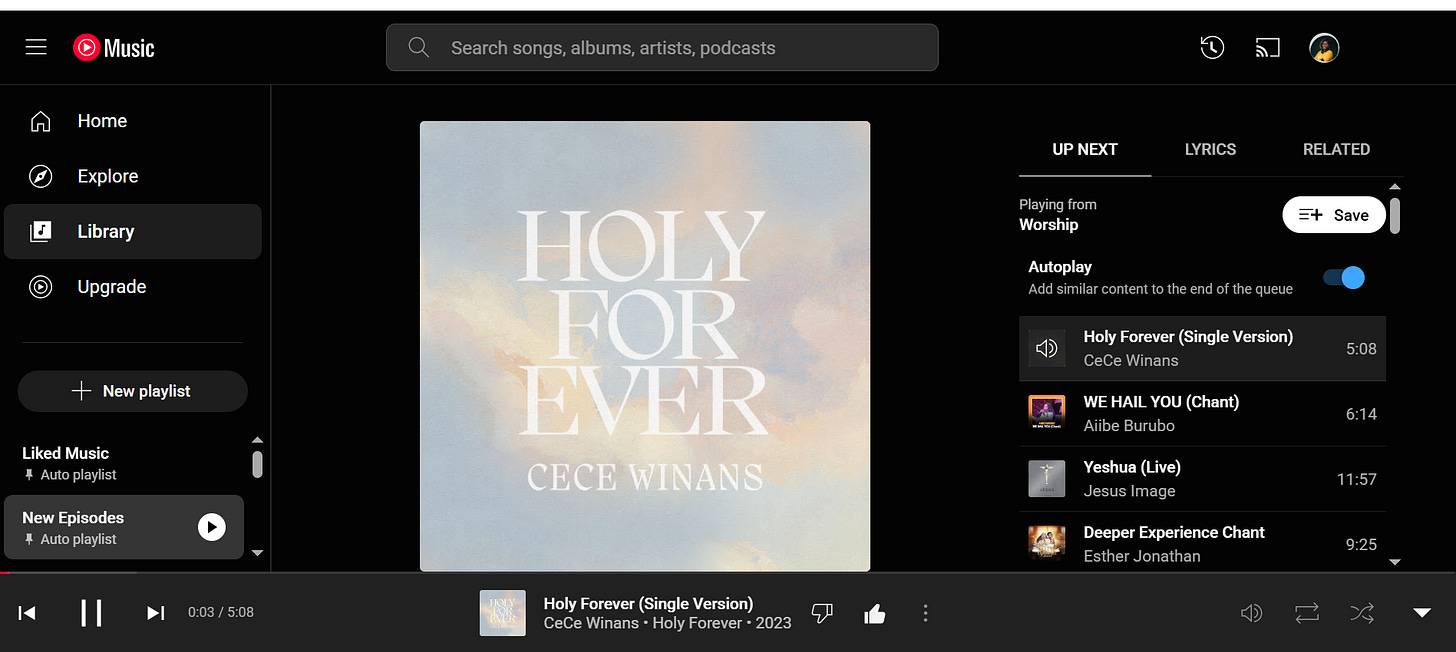Skip to previous track

coord(27,612)
